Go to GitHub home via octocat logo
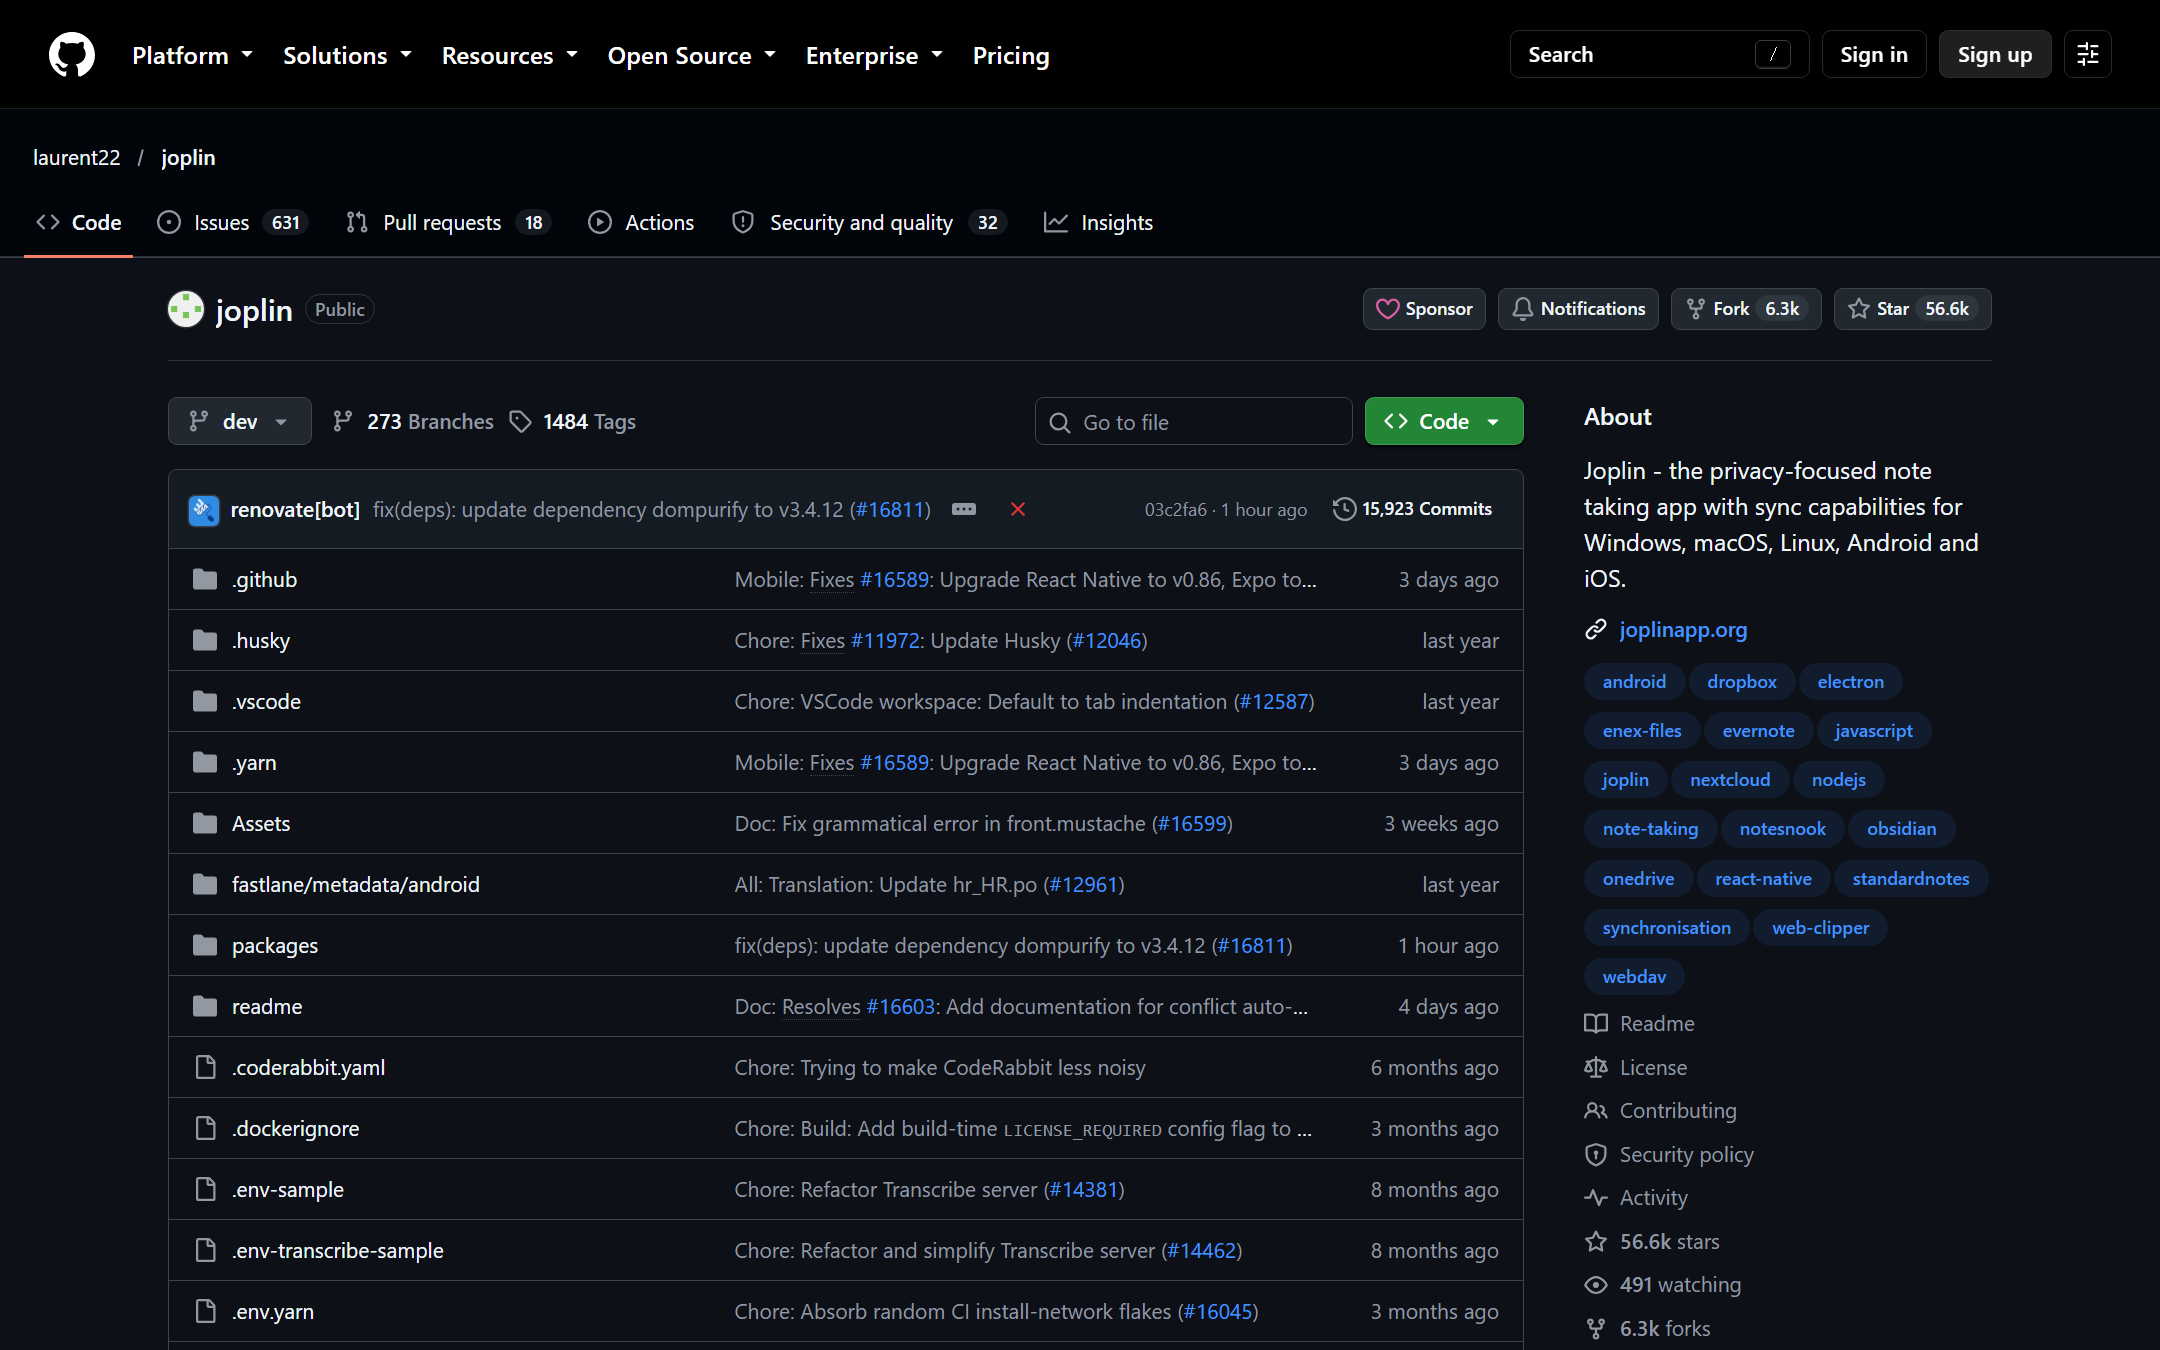The image size is (2160, 1350). (x=72, y=54)
